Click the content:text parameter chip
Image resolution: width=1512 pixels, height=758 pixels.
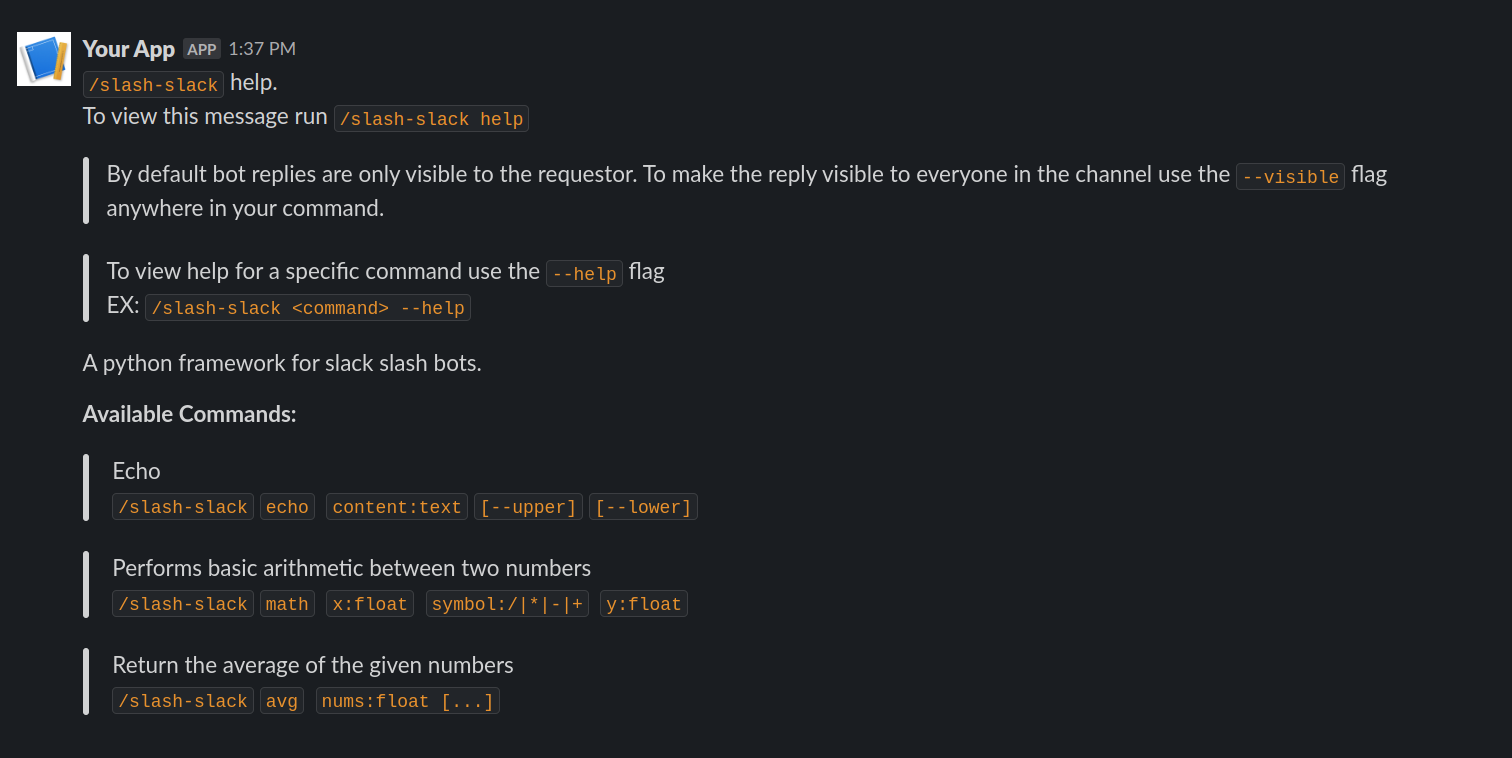[x=397, y=507]
